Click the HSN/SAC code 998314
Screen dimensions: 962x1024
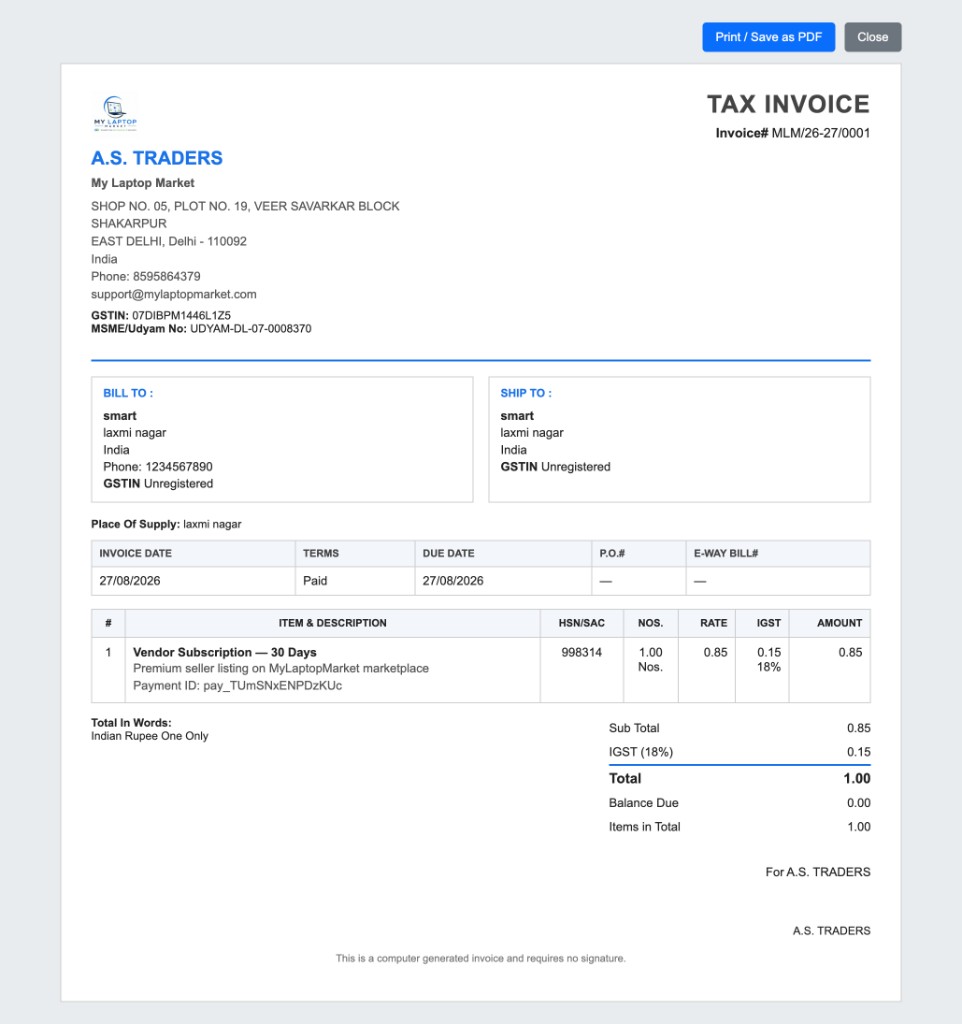(581, 652)
